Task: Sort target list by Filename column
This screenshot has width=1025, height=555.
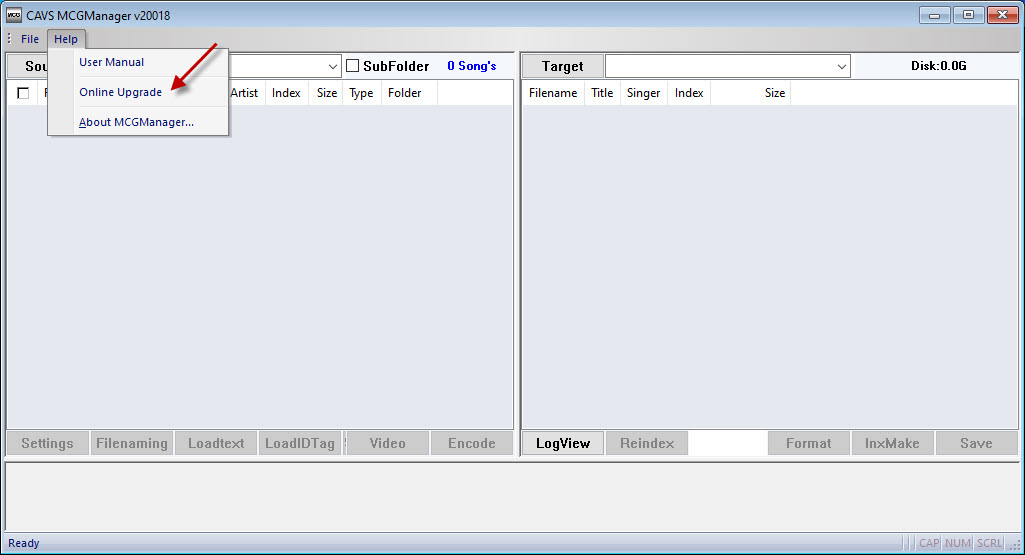Action: pos(553,93)
